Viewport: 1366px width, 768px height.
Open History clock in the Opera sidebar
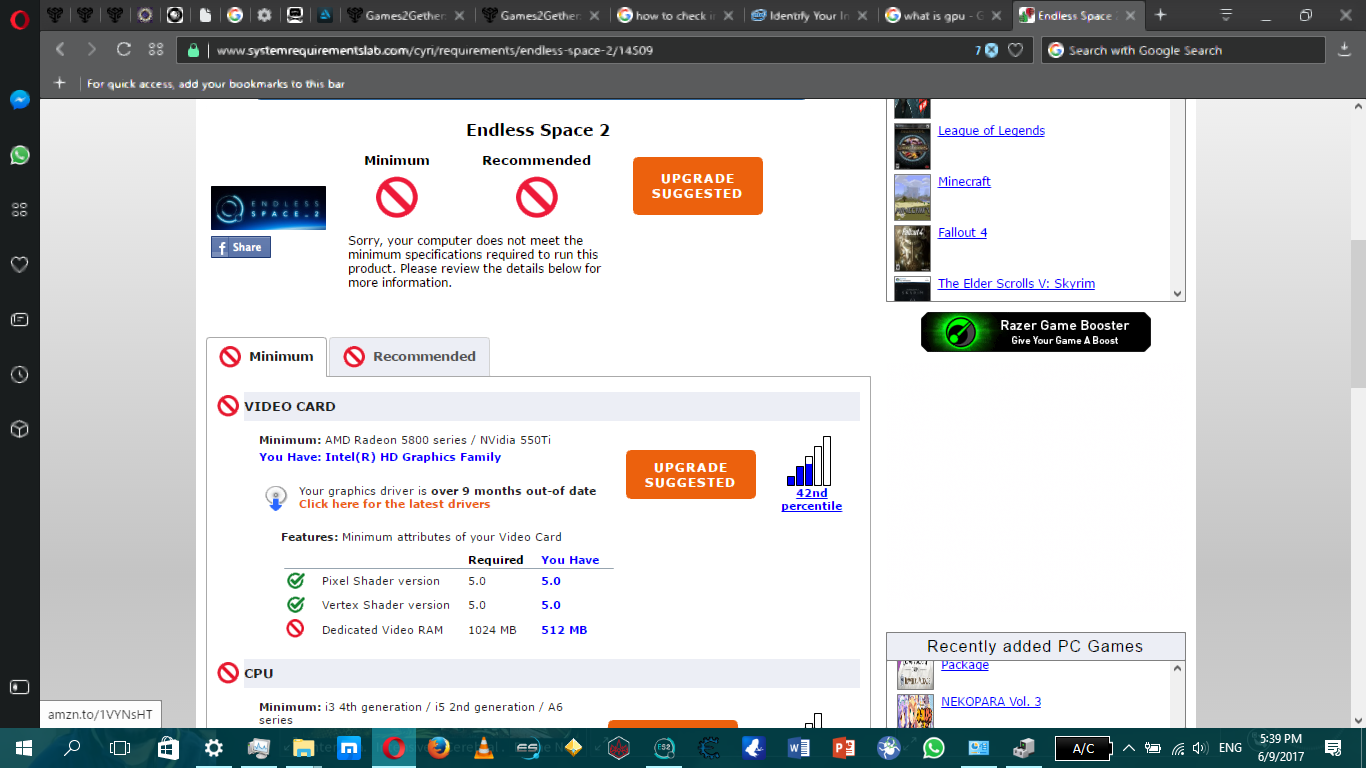click(19, 375)
